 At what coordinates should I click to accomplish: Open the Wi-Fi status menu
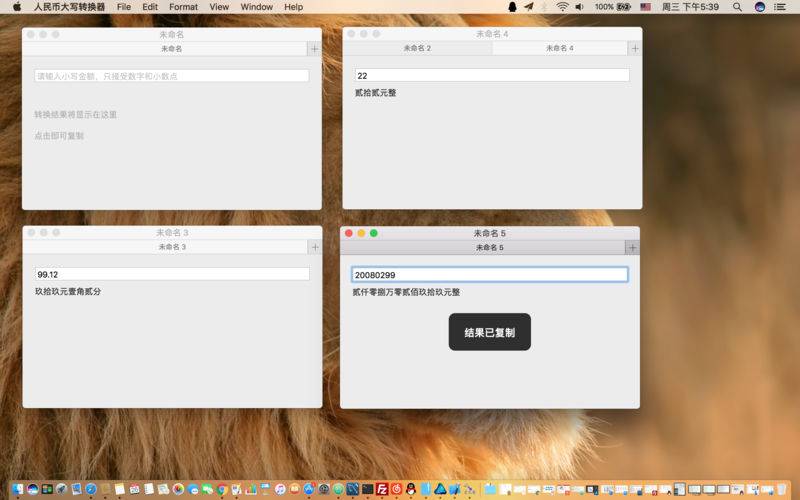563,7
